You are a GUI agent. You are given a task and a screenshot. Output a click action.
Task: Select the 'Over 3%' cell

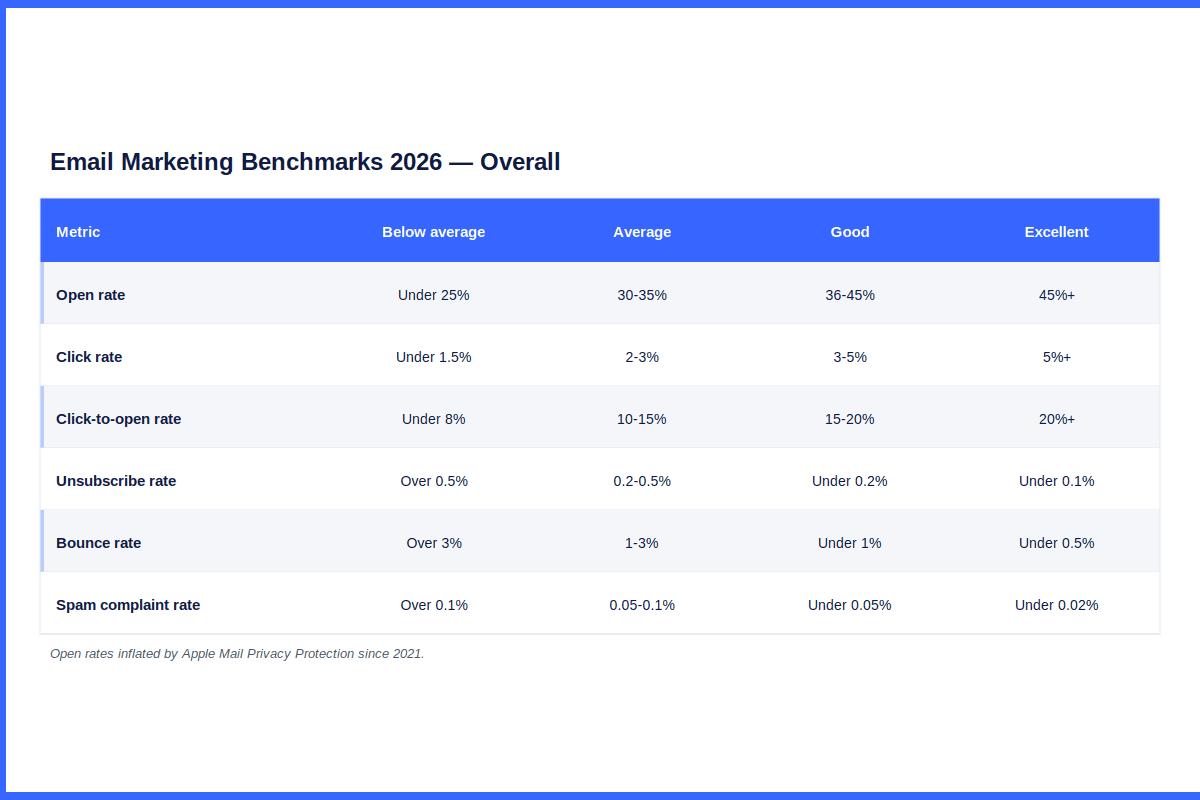click(x=434, y=543)
